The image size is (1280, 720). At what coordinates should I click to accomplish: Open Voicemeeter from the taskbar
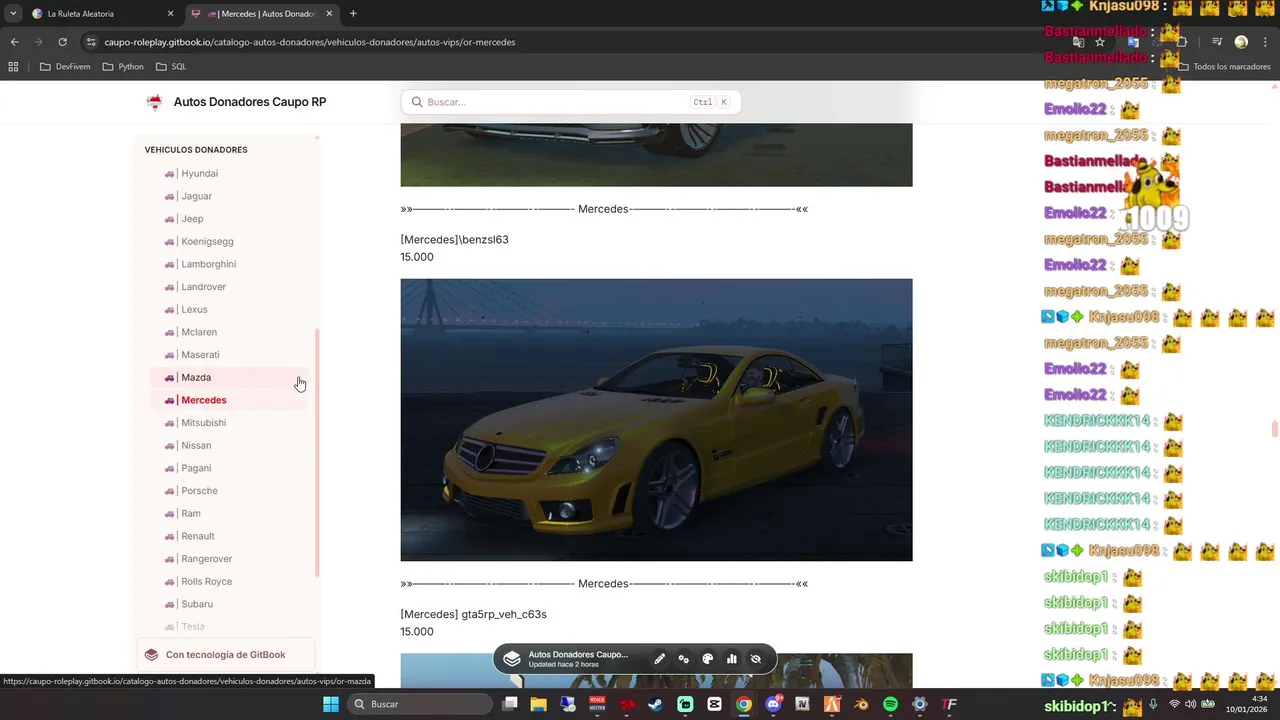pos(597,704)
